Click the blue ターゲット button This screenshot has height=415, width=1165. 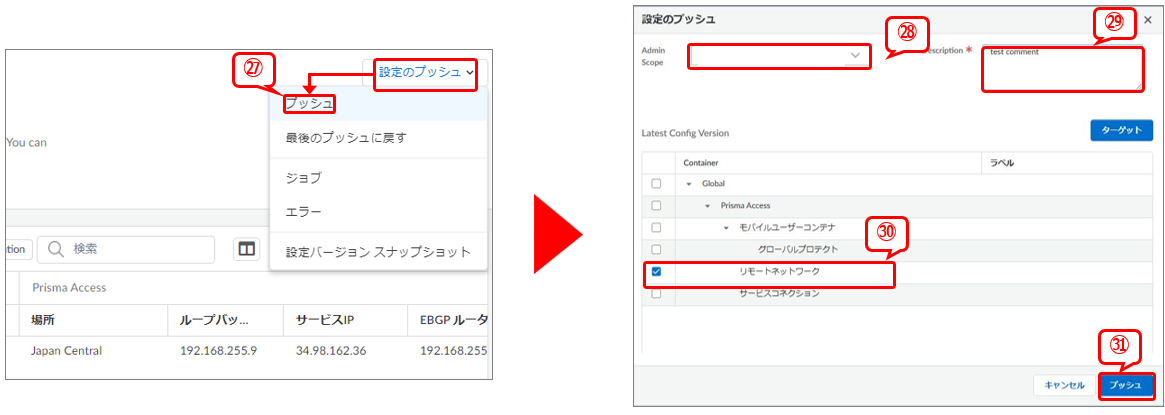pyautogui.click(x=1120, y=131)
